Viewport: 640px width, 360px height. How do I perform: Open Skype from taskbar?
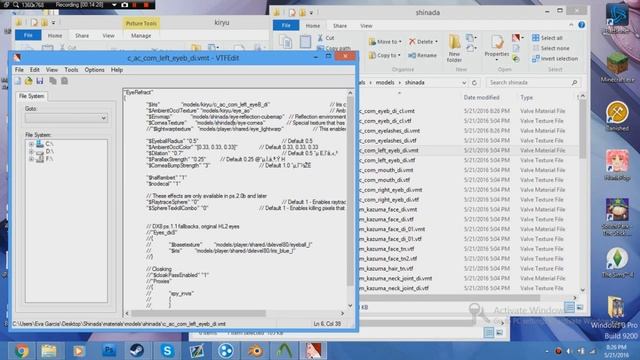click(x=167, y=351)
